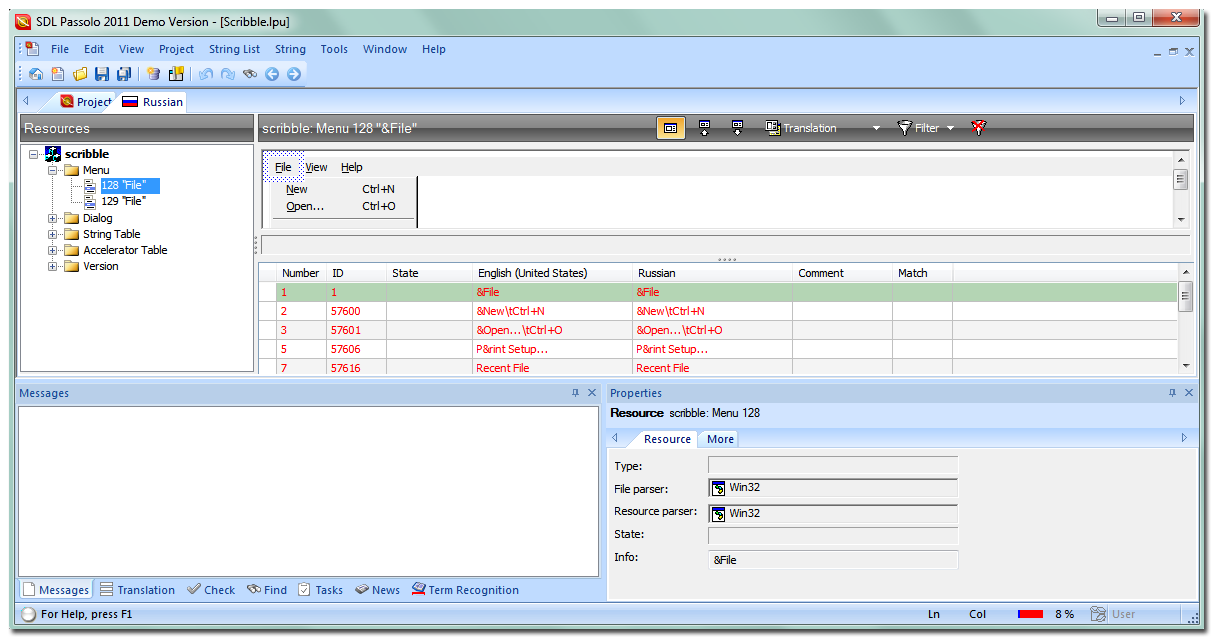Screen dimensions: 1214x639
Task: Click the open folder toolbar icon
Action: pos(80,74)
